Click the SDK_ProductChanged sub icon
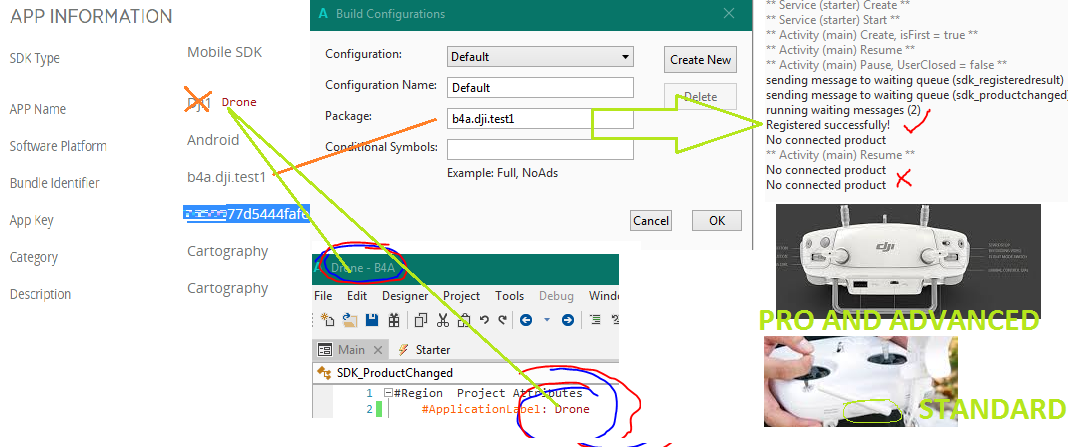1073x447 pixels. pos(325,373)
